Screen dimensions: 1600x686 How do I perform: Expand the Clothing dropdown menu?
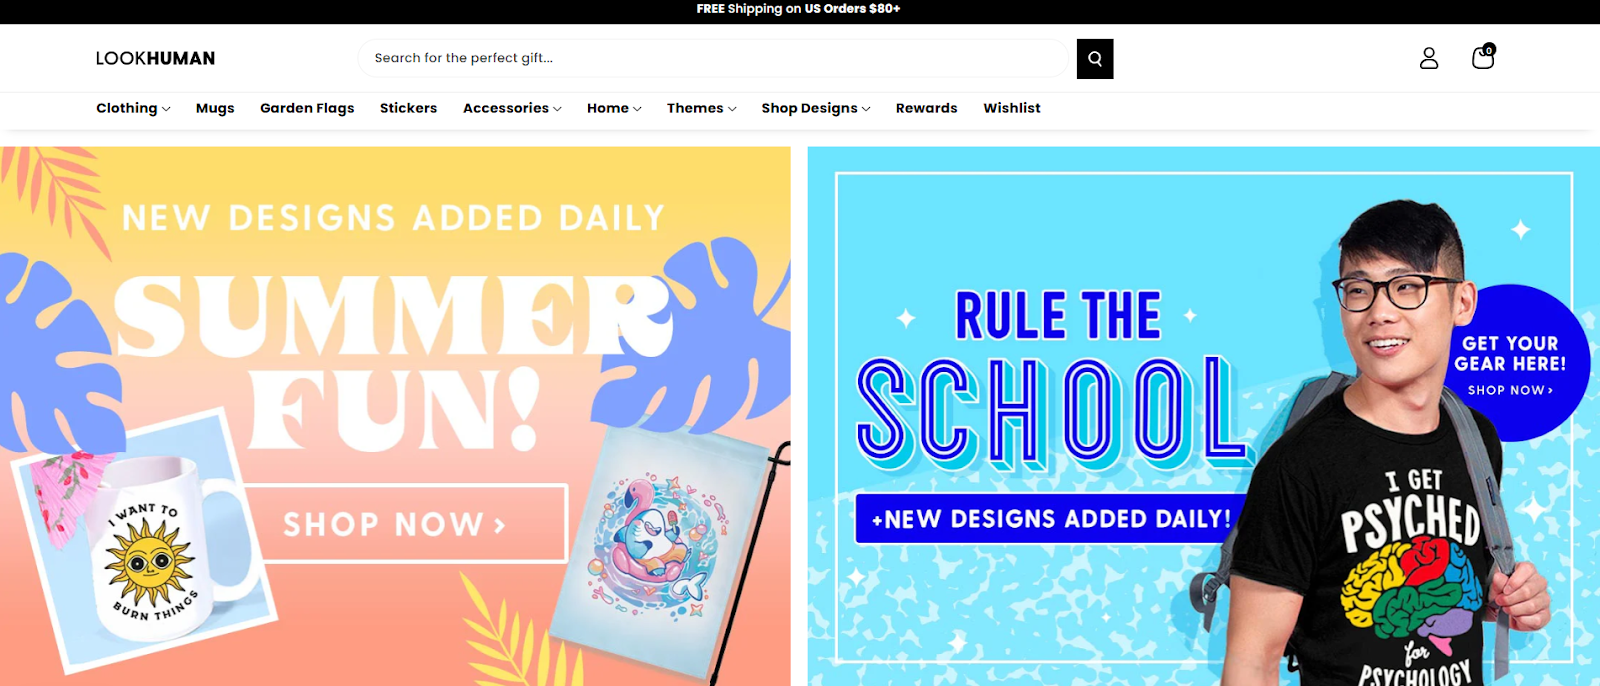[x=133, y=108]
